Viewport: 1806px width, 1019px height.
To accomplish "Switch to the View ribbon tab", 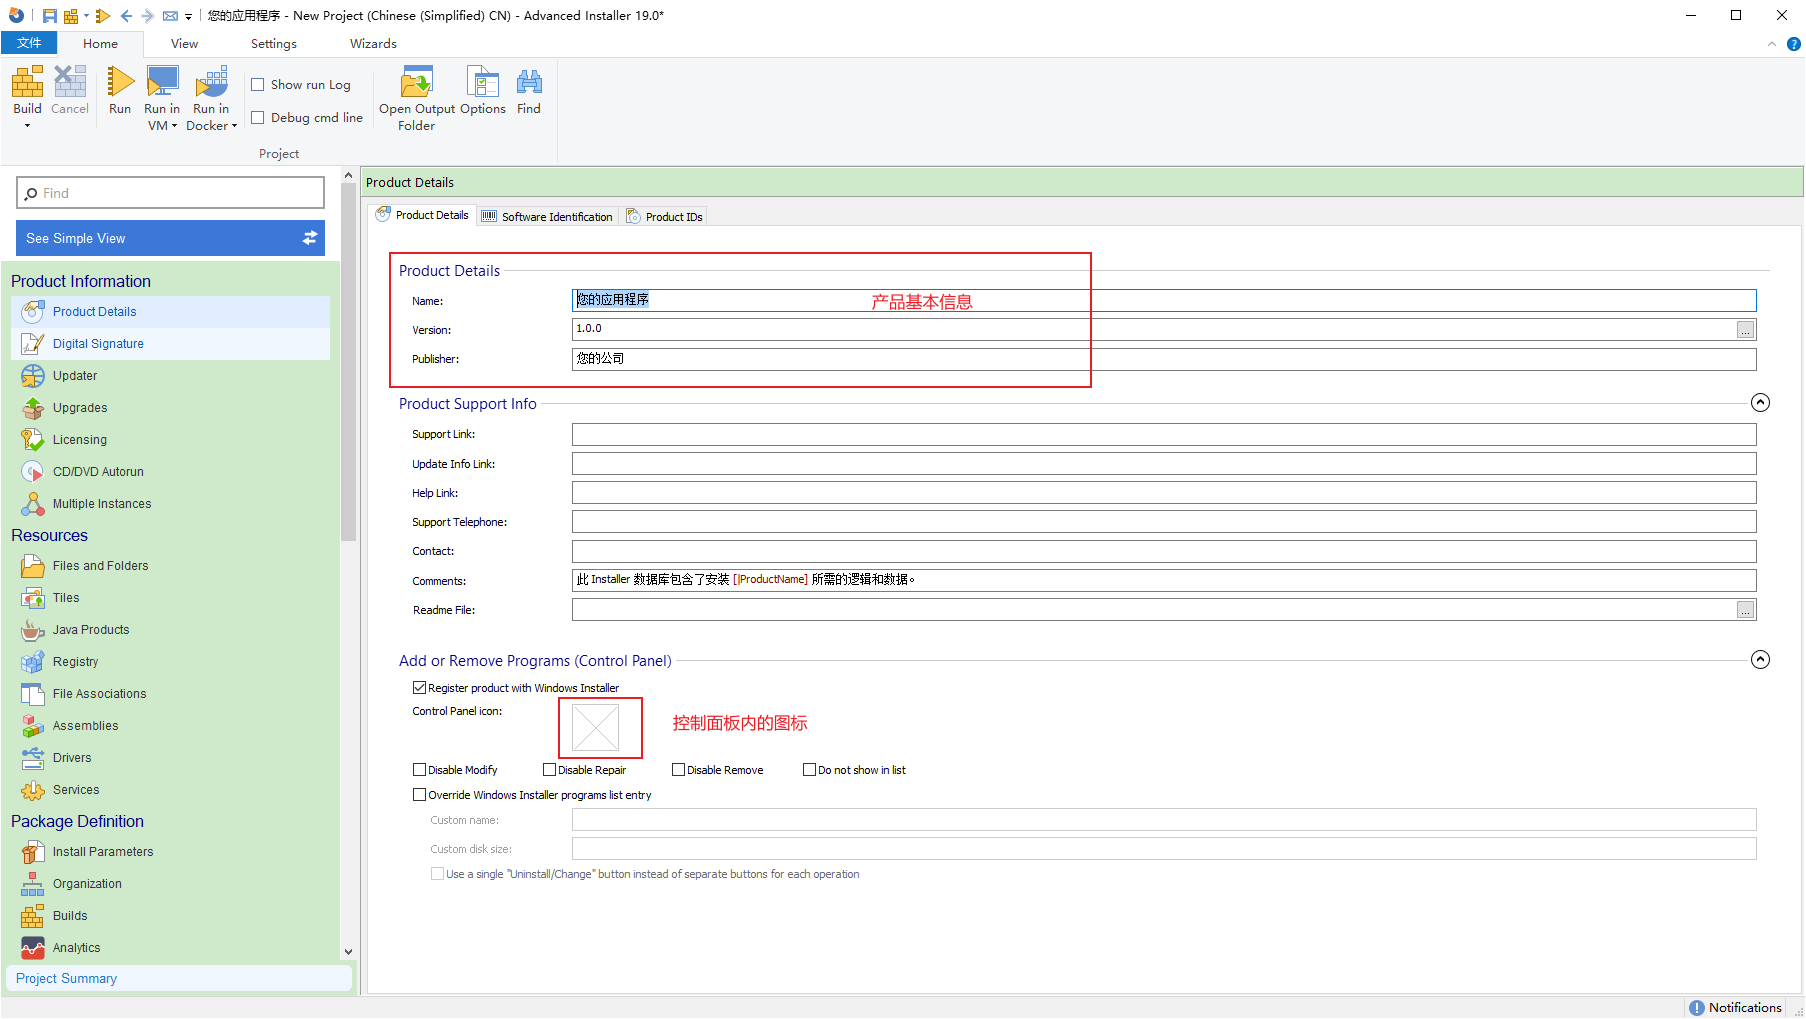I will [184, 44].
